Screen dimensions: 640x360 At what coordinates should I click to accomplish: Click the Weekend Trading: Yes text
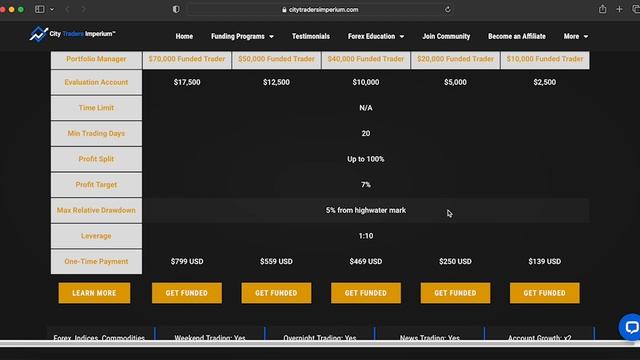pyautogui.click(x=210, y=338)
